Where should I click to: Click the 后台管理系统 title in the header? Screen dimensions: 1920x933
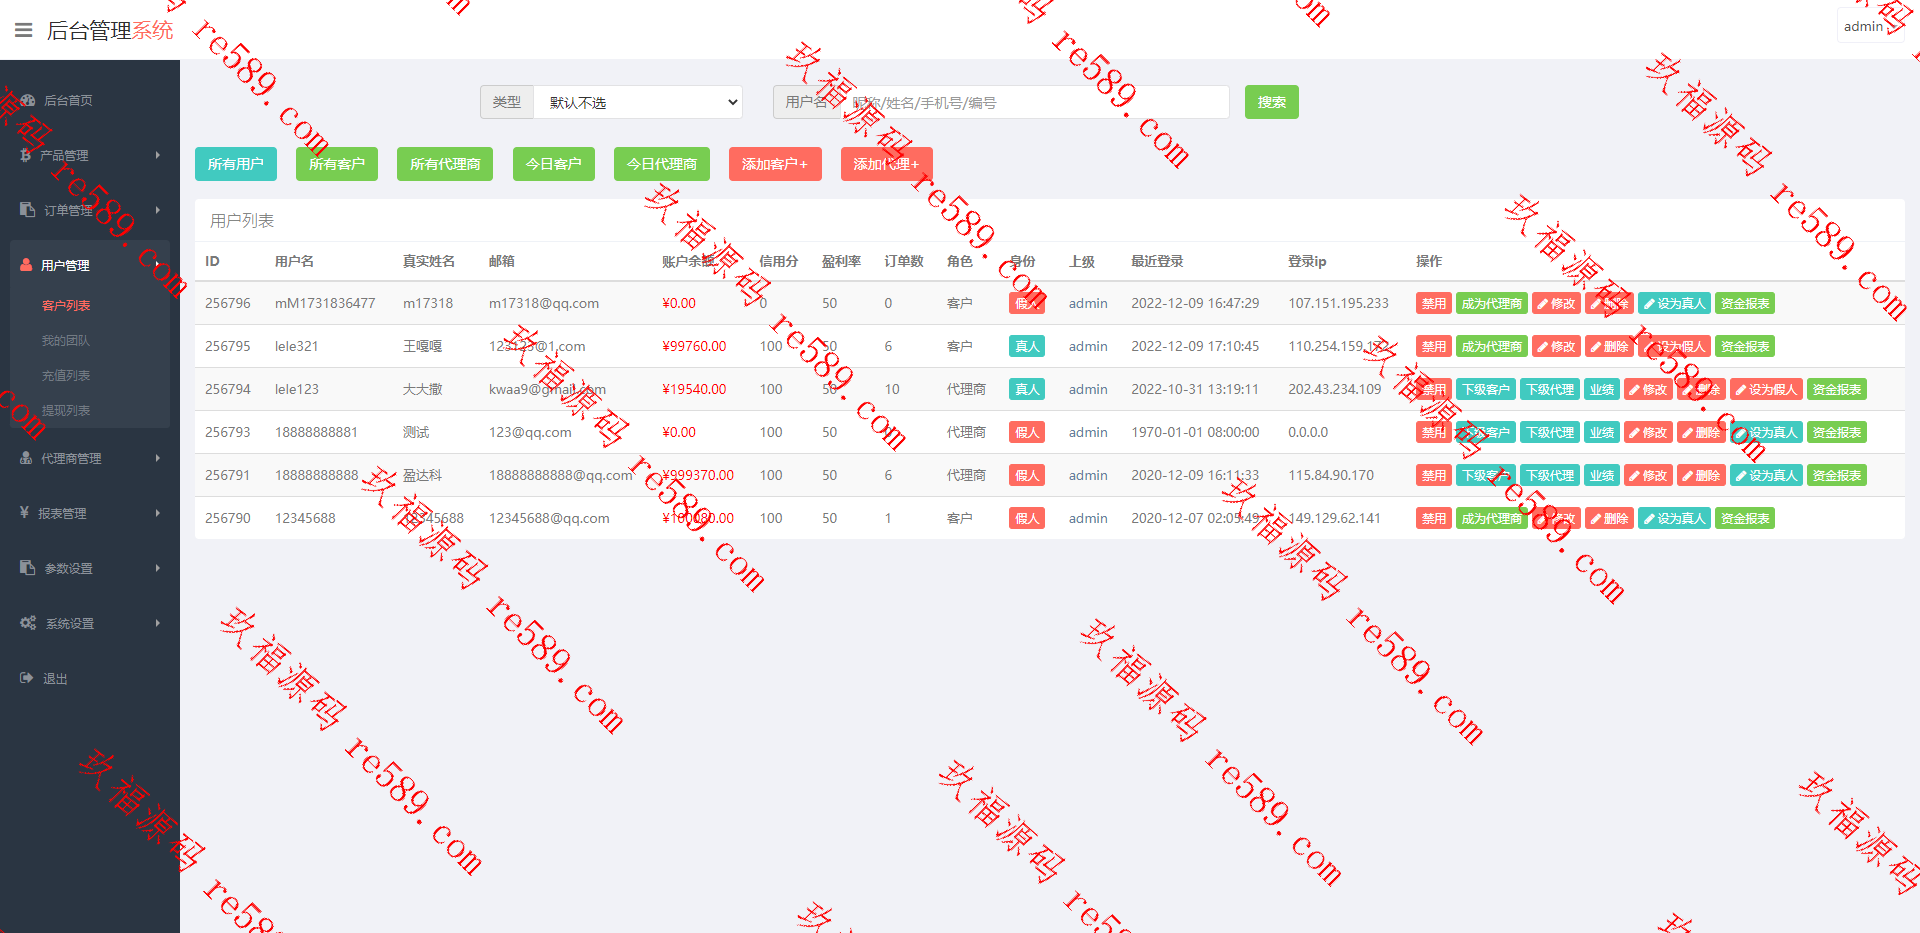(110, 31)
